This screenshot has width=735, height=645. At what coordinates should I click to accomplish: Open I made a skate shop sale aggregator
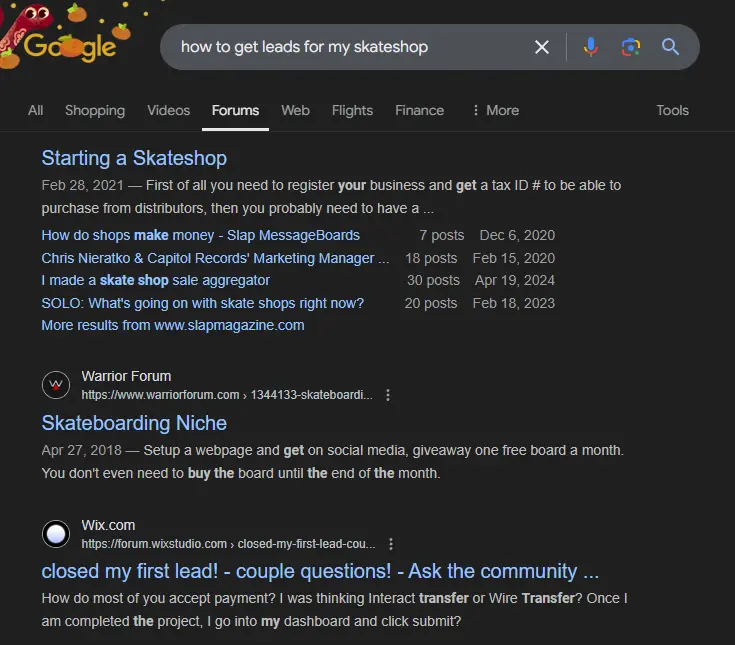tap(156, 280)
